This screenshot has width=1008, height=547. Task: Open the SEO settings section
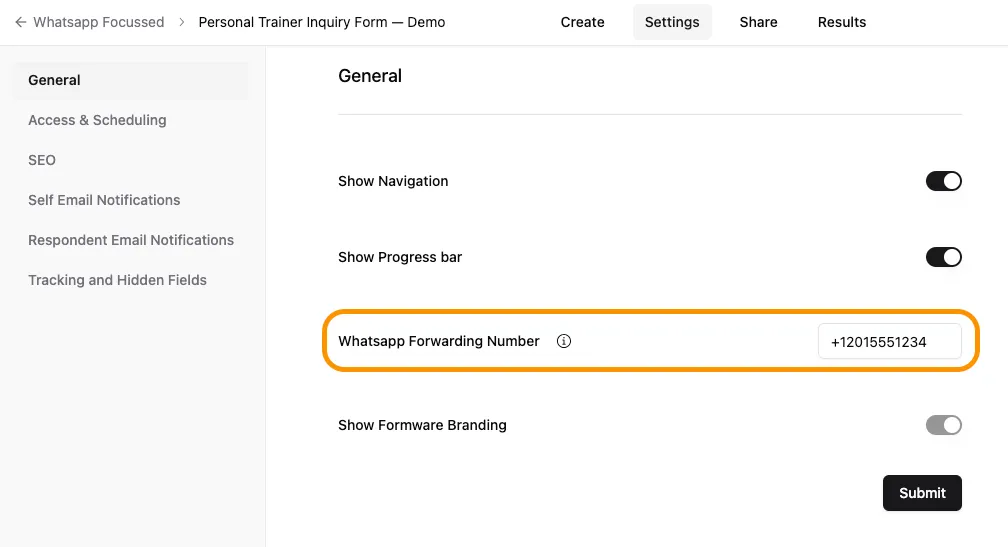(x=42, y=160)
